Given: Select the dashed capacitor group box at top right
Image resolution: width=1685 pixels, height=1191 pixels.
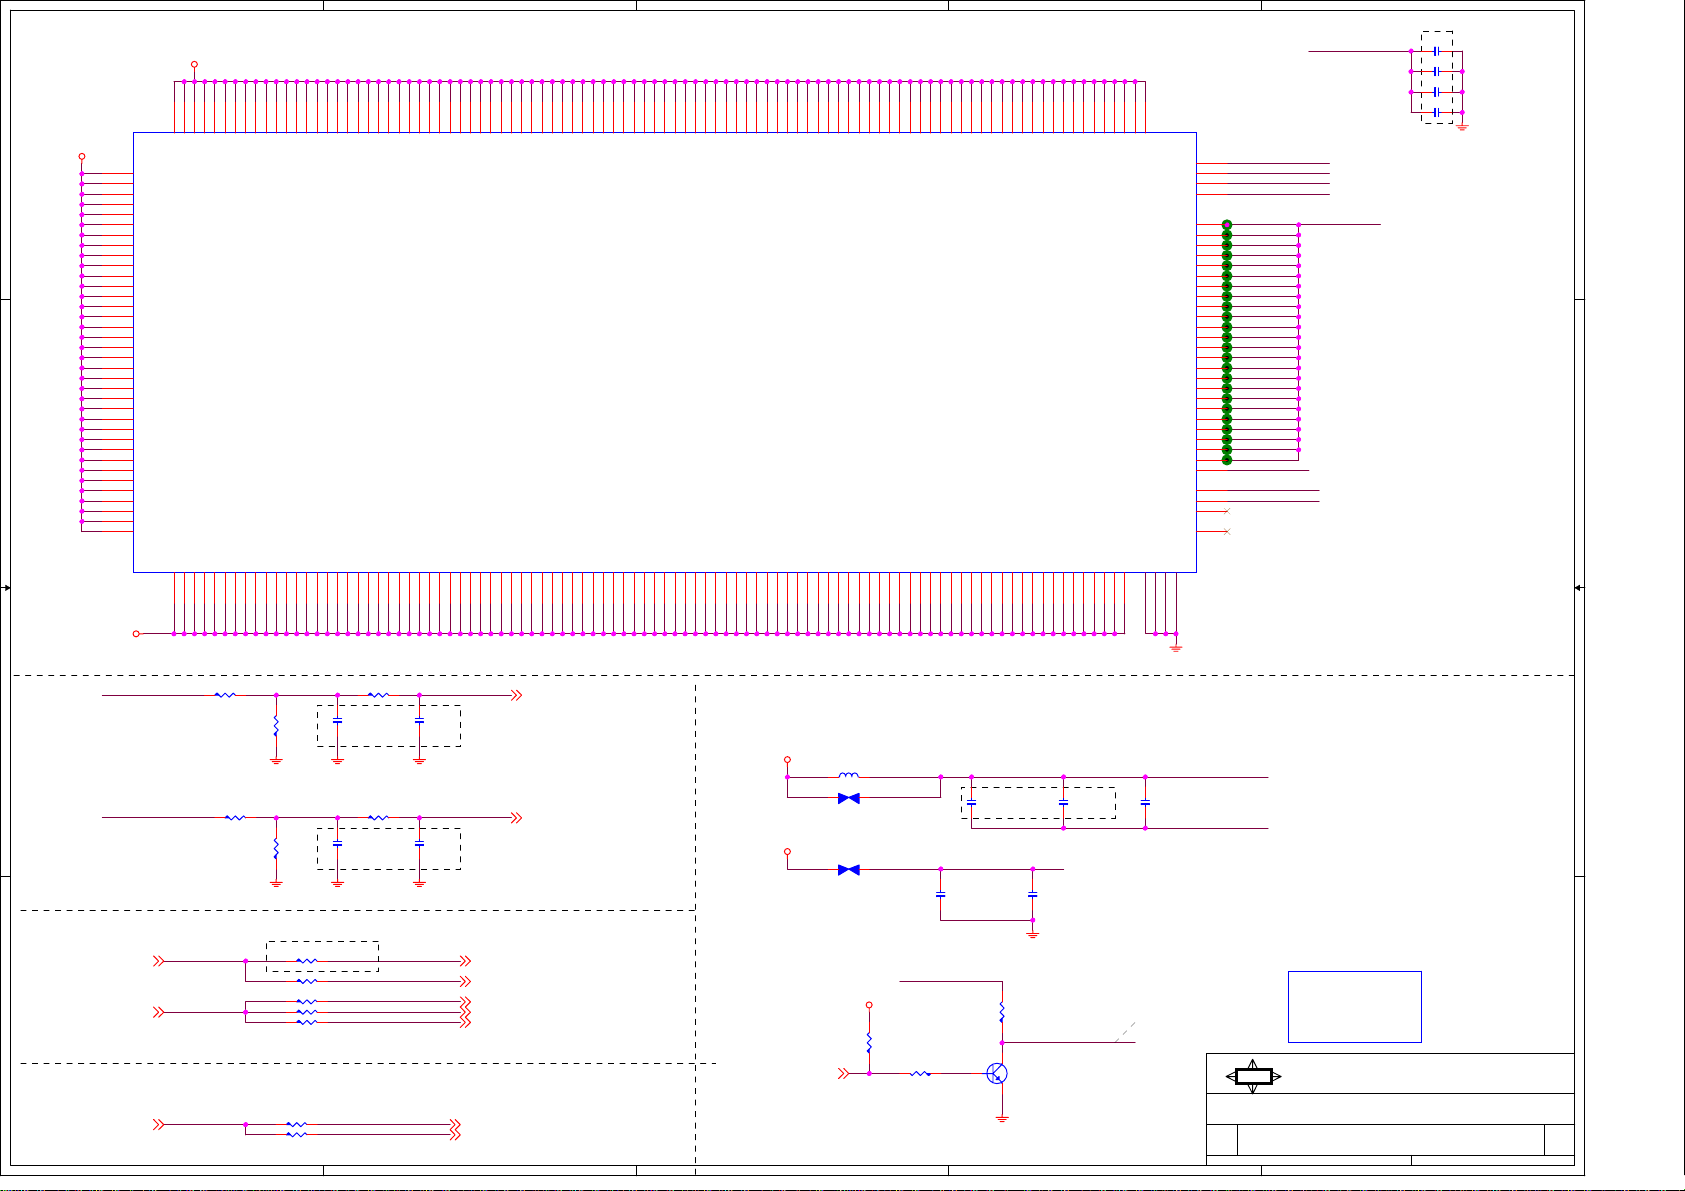Looking at the screenshot, I should point(1437,77).
